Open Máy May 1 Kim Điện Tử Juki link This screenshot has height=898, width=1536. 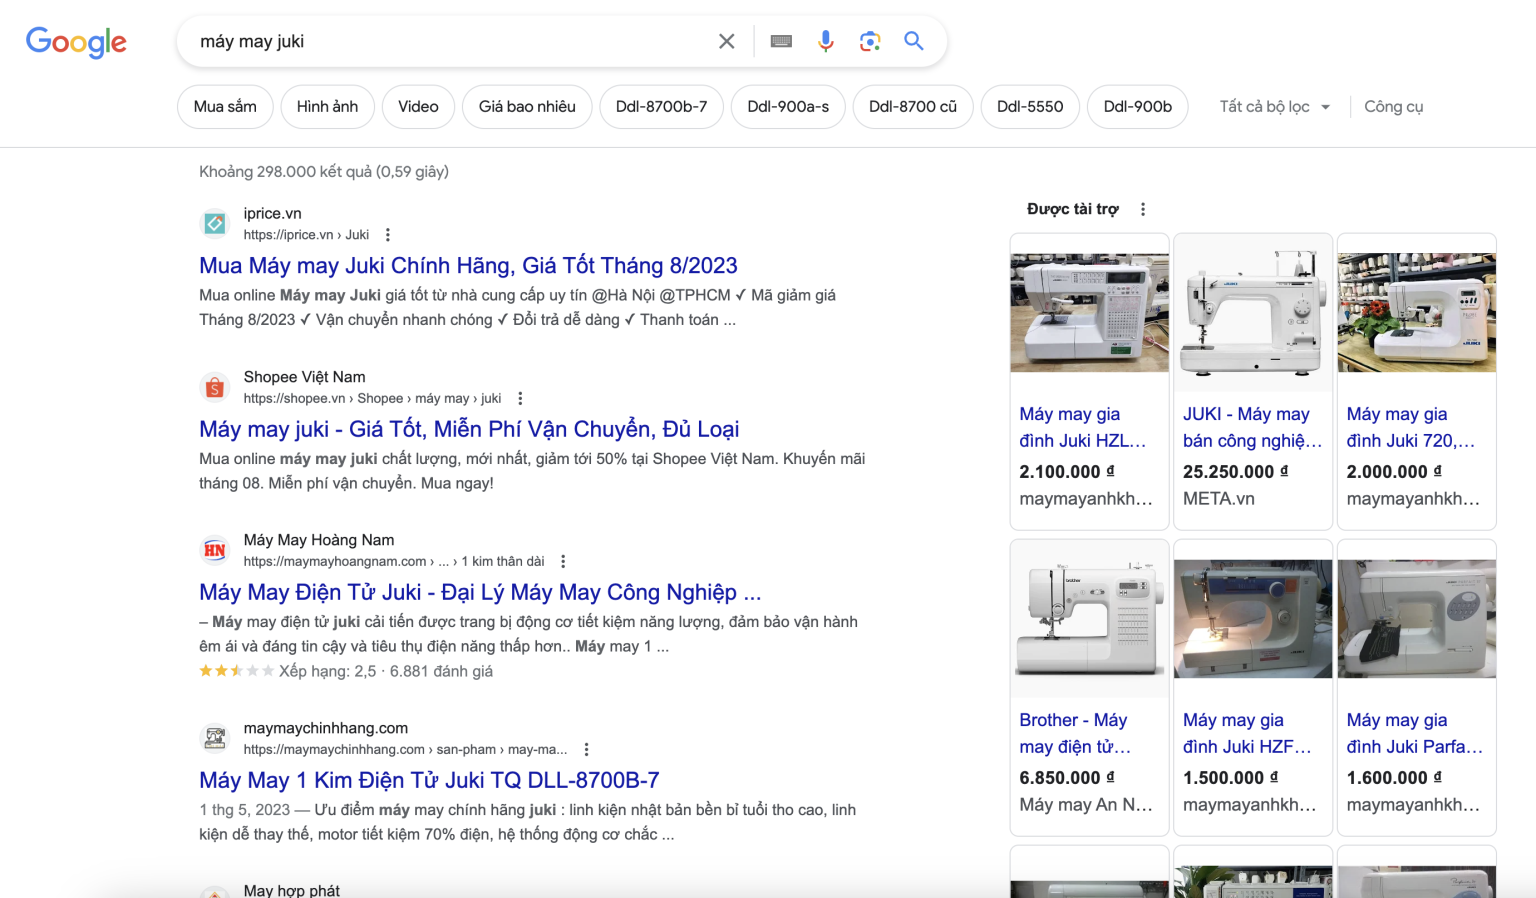click(x=429, y=780)
